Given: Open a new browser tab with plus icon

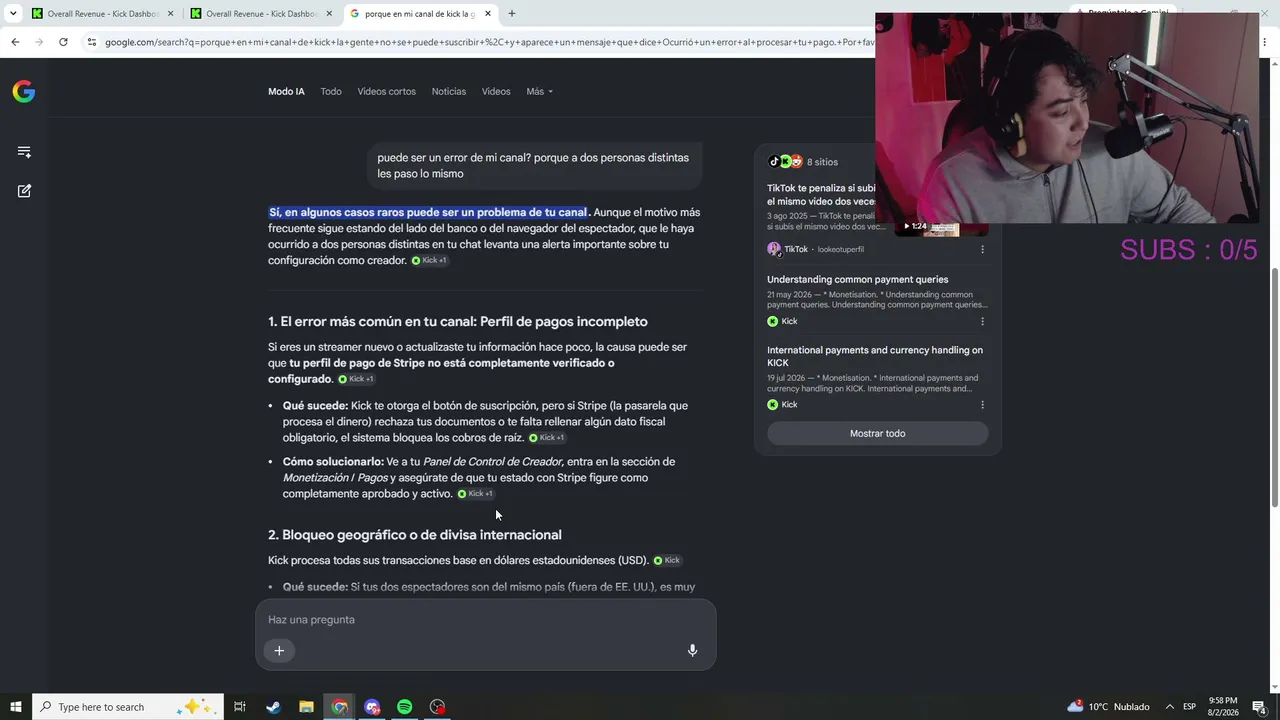Looking at the screenshot, I should coord(512,14).
